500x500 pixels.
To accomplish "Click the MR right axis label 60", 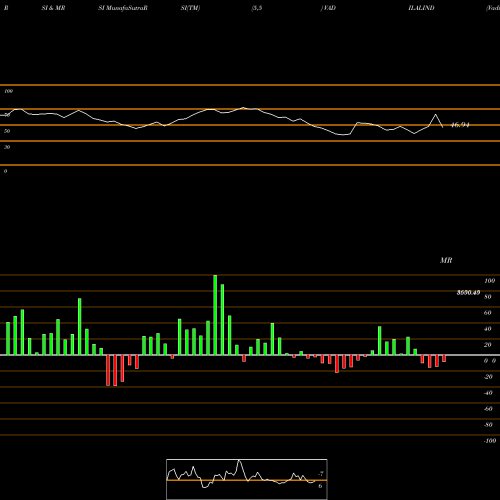I will [x=488, y=313].
